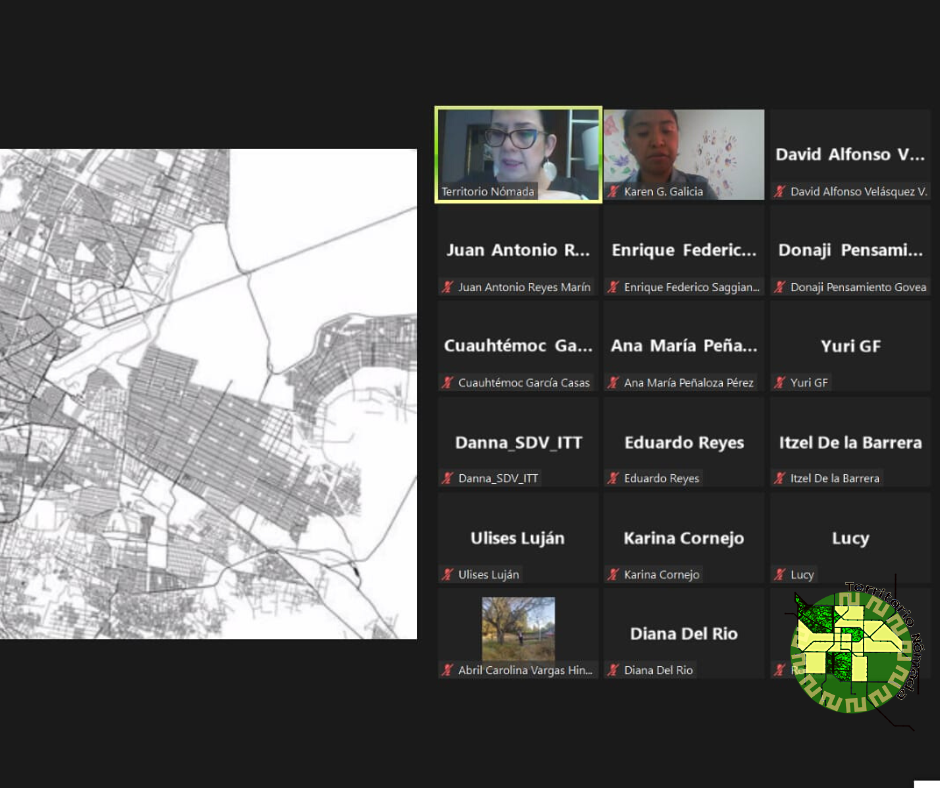
Task: Click muted mic icon for Juan Antonio Reyes Marín
Action: pos(448,287)
